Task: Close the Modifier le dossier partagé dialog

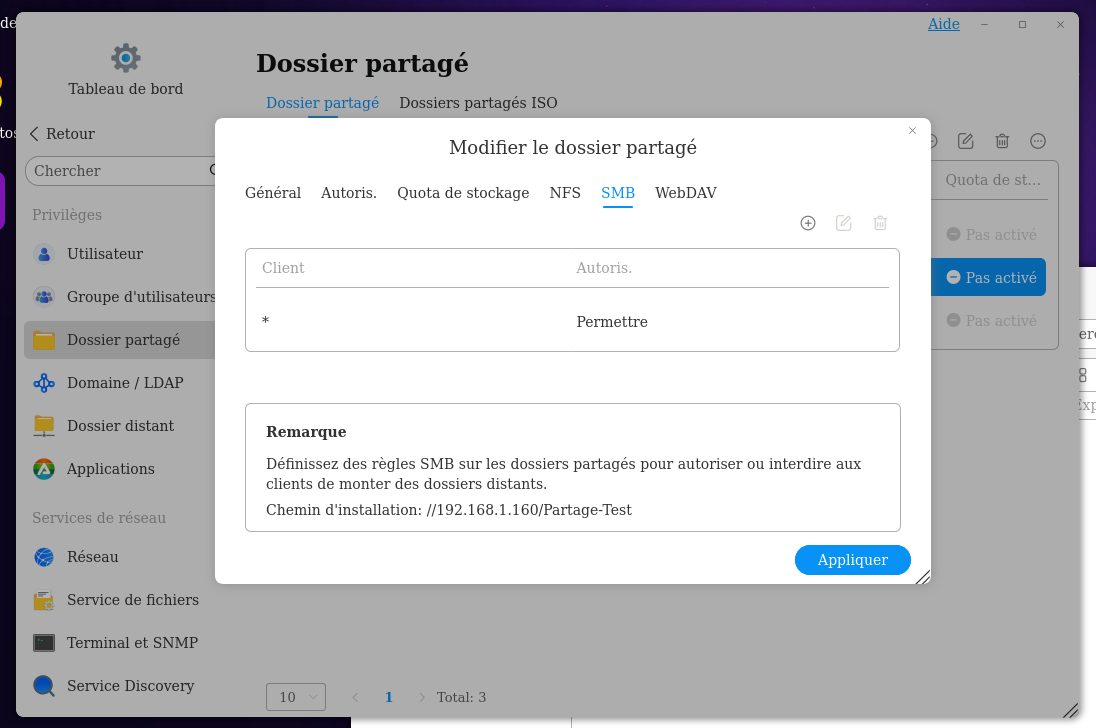Action: (x=912, y=131)
